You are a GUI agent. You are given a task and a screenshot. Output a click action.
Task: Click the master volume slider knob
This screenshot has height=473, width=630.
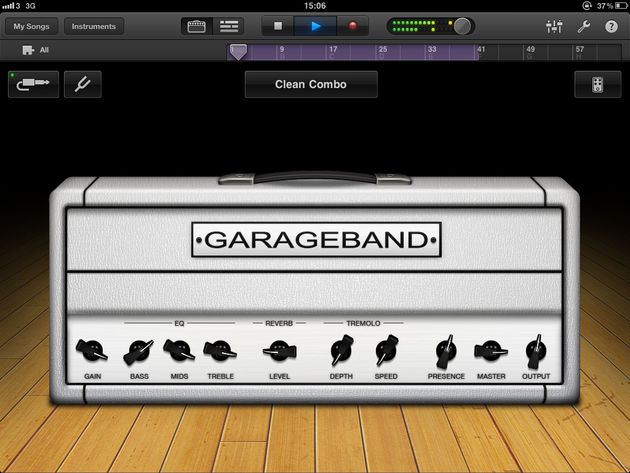click(462, 26)
